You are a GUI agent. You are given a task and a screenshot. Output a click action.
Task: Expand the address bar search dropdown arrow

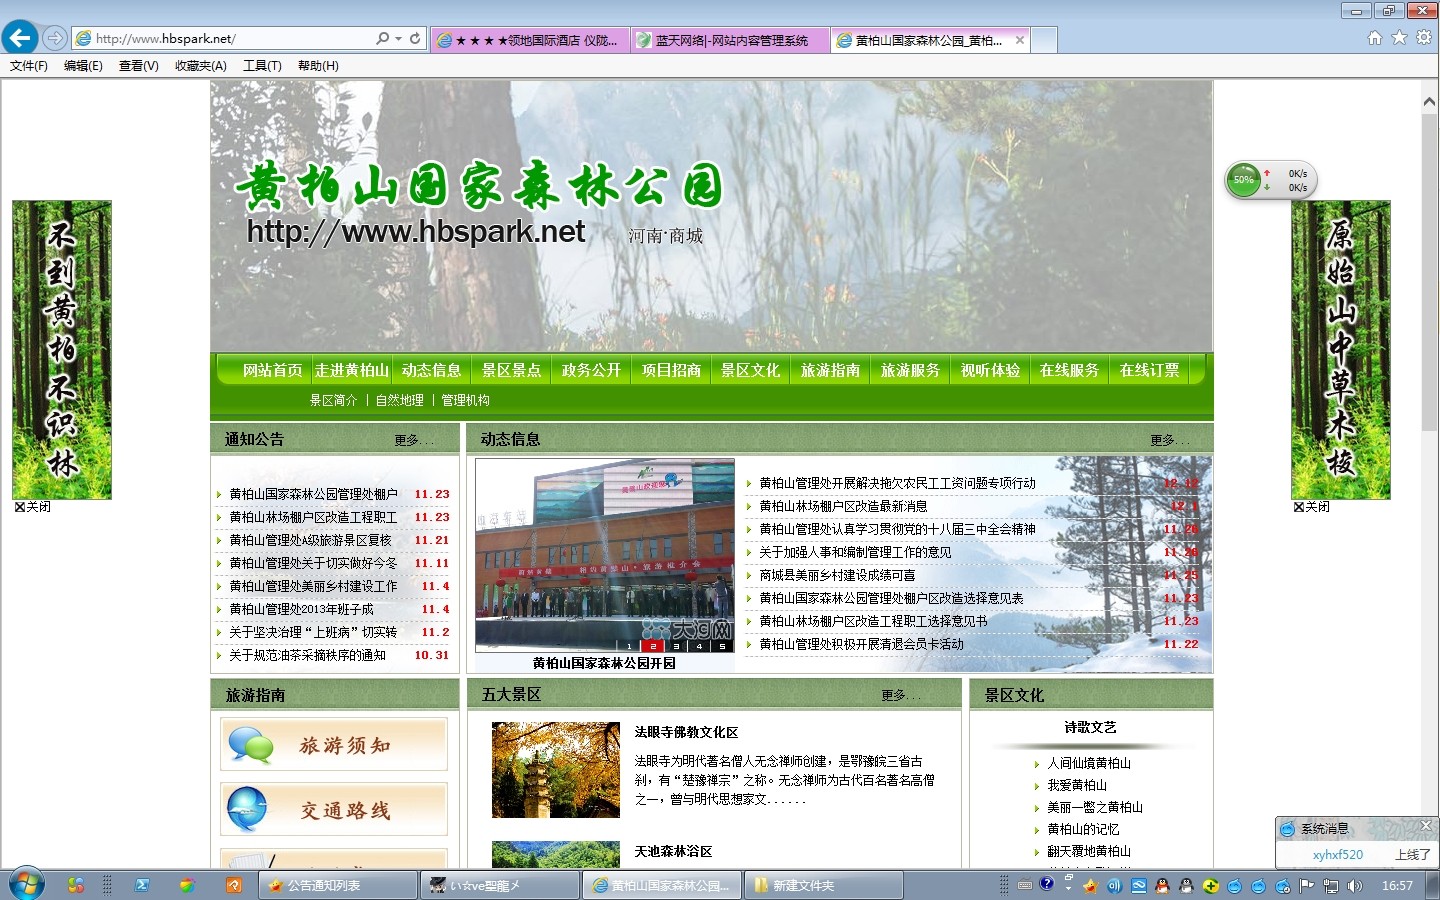click(x=398, y=38)
